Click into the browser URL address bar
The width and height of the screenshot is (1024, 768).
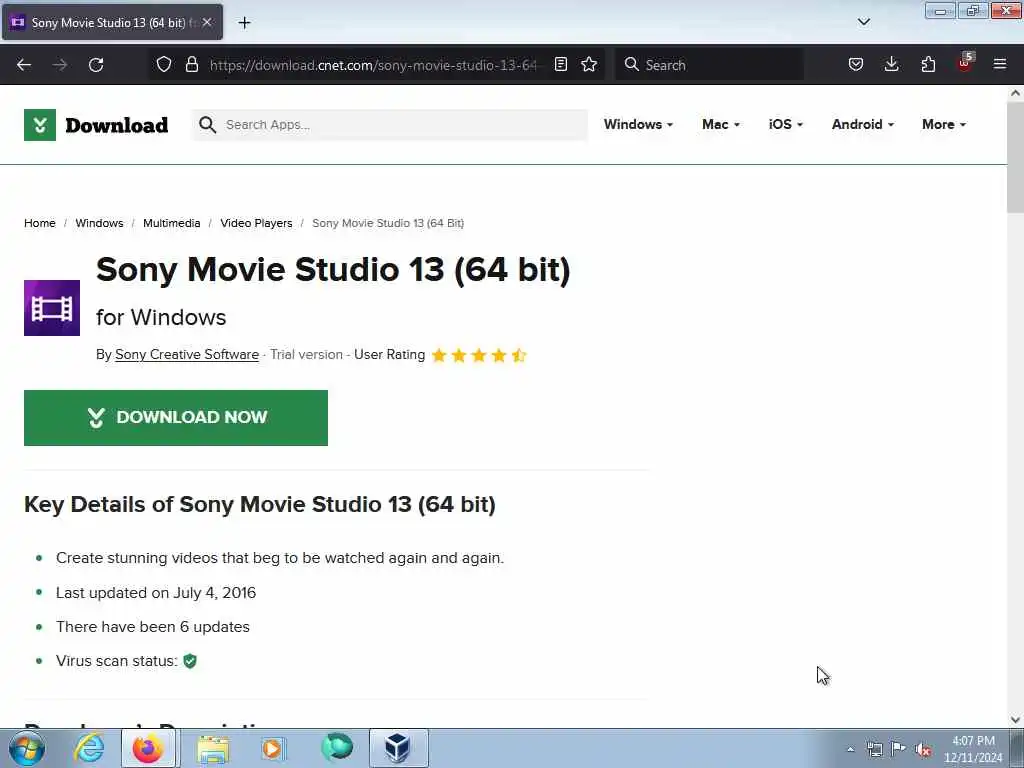[372, 65]
